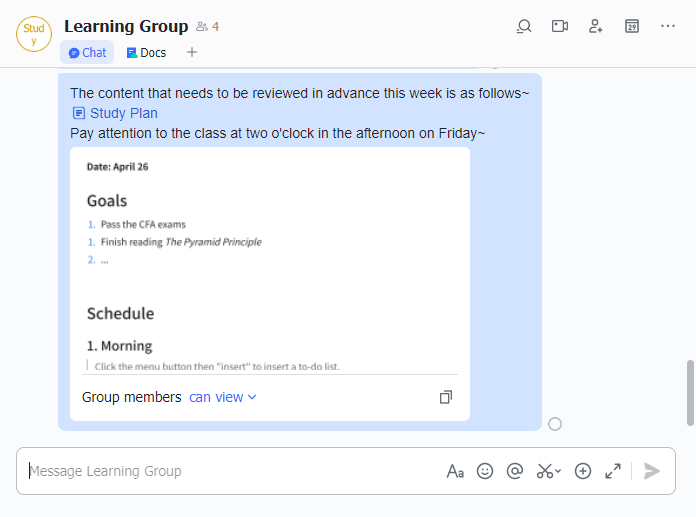Mention someone with the @ icon
The image size is (696, 517).
(x=515, y=471)
